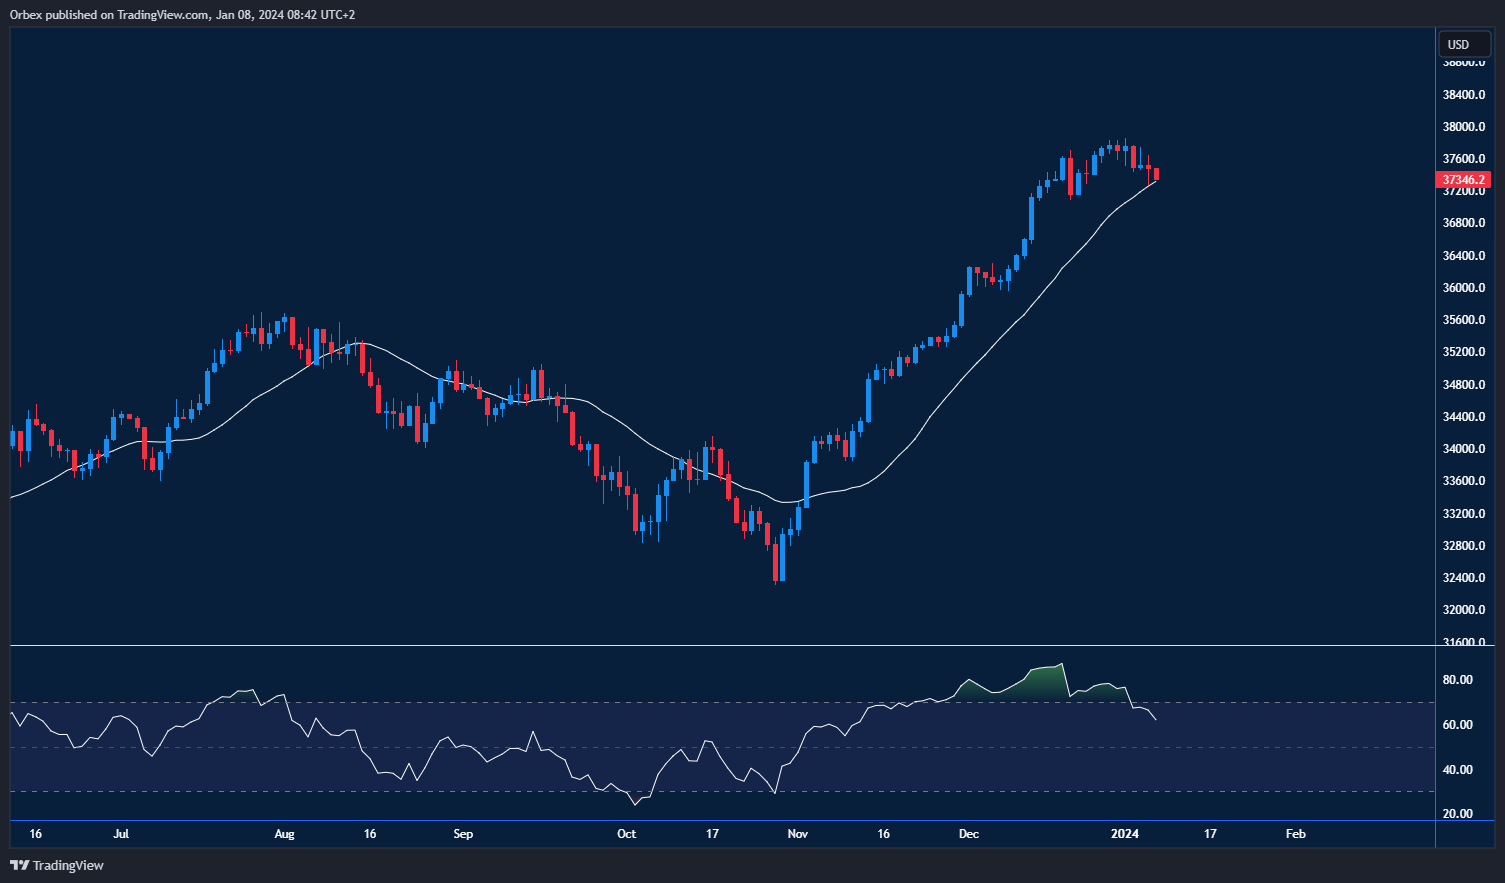This screenshot has height=883, width=1505.
Task: Select the Oct label on time axis
Action: coord(626,833)
